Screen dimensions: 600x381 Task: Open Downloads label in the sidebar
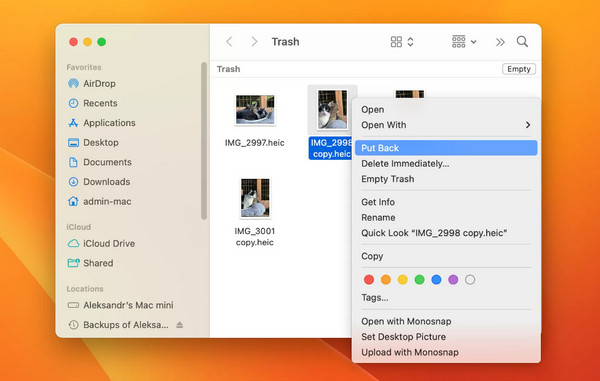point(107,182)
